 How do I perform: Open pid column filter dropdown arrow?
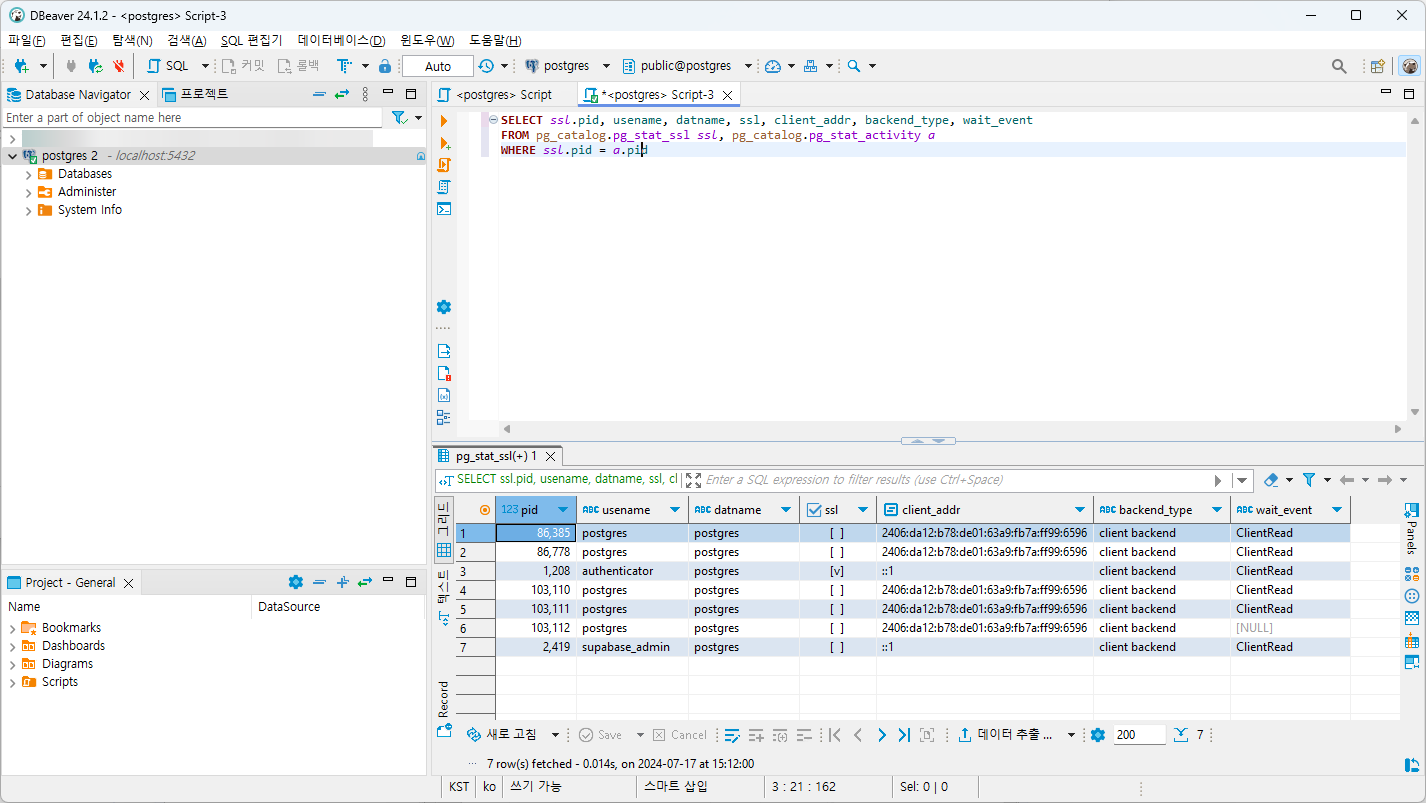(565, 510)
